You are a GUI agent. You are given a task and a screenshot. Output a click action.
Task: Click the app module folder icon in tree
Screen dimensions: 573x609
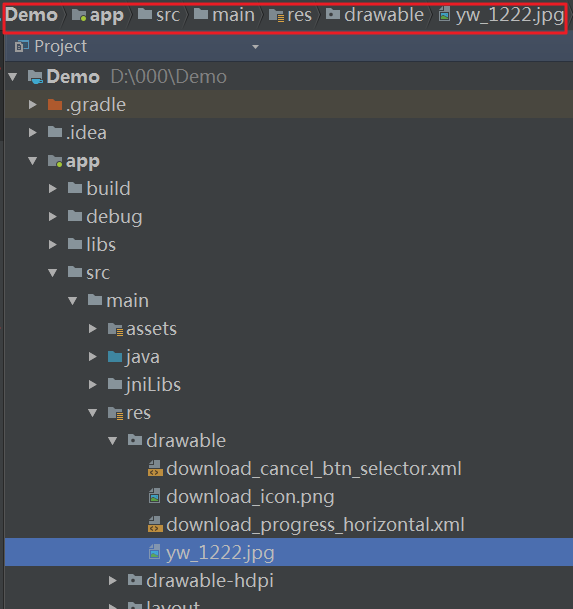(55, 161)
